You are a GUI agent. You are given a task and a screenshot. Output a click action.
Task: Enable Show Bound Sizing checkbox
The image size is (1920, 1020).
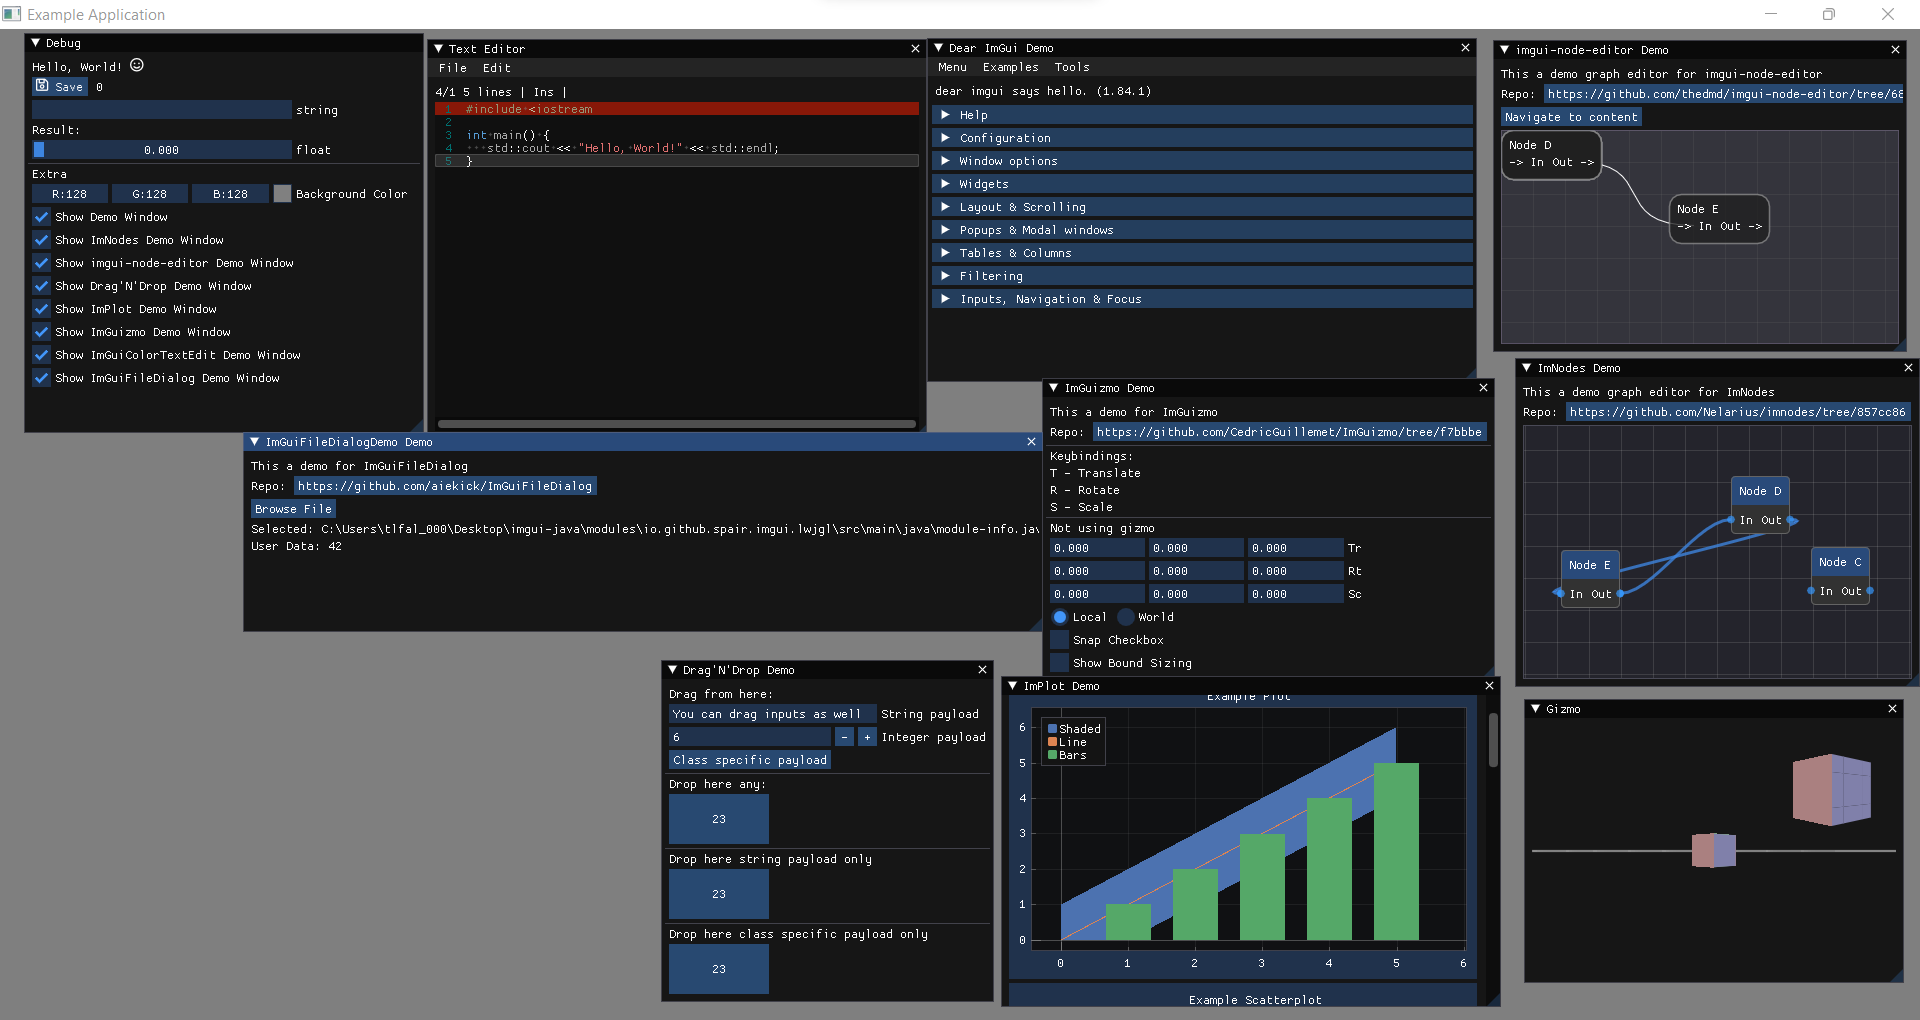[1059, 663]
